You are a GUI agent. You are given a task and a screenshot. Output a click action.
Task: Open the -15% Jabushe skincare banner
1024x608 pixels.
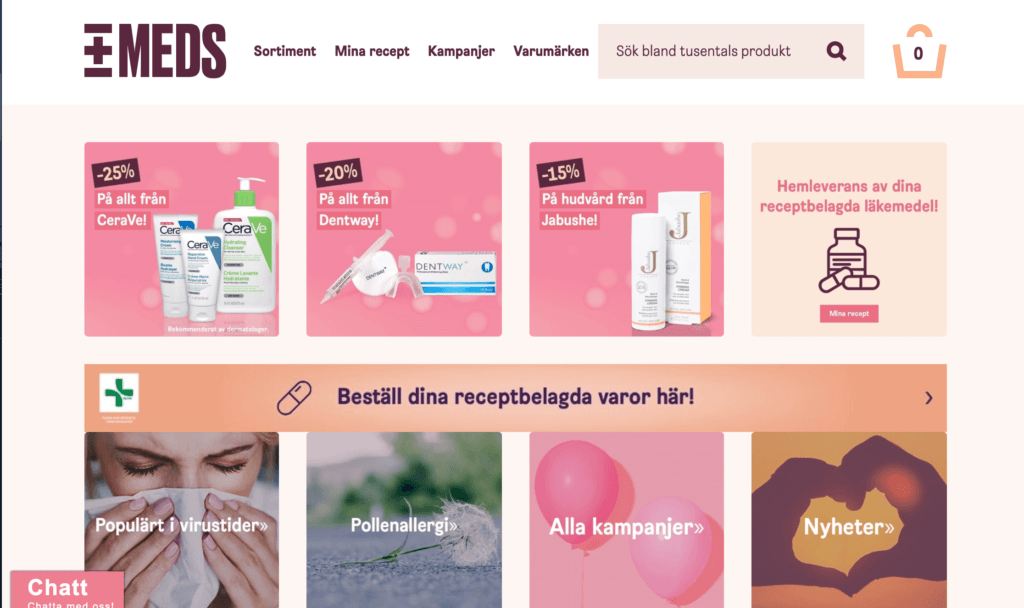click(x=626, y=239)
